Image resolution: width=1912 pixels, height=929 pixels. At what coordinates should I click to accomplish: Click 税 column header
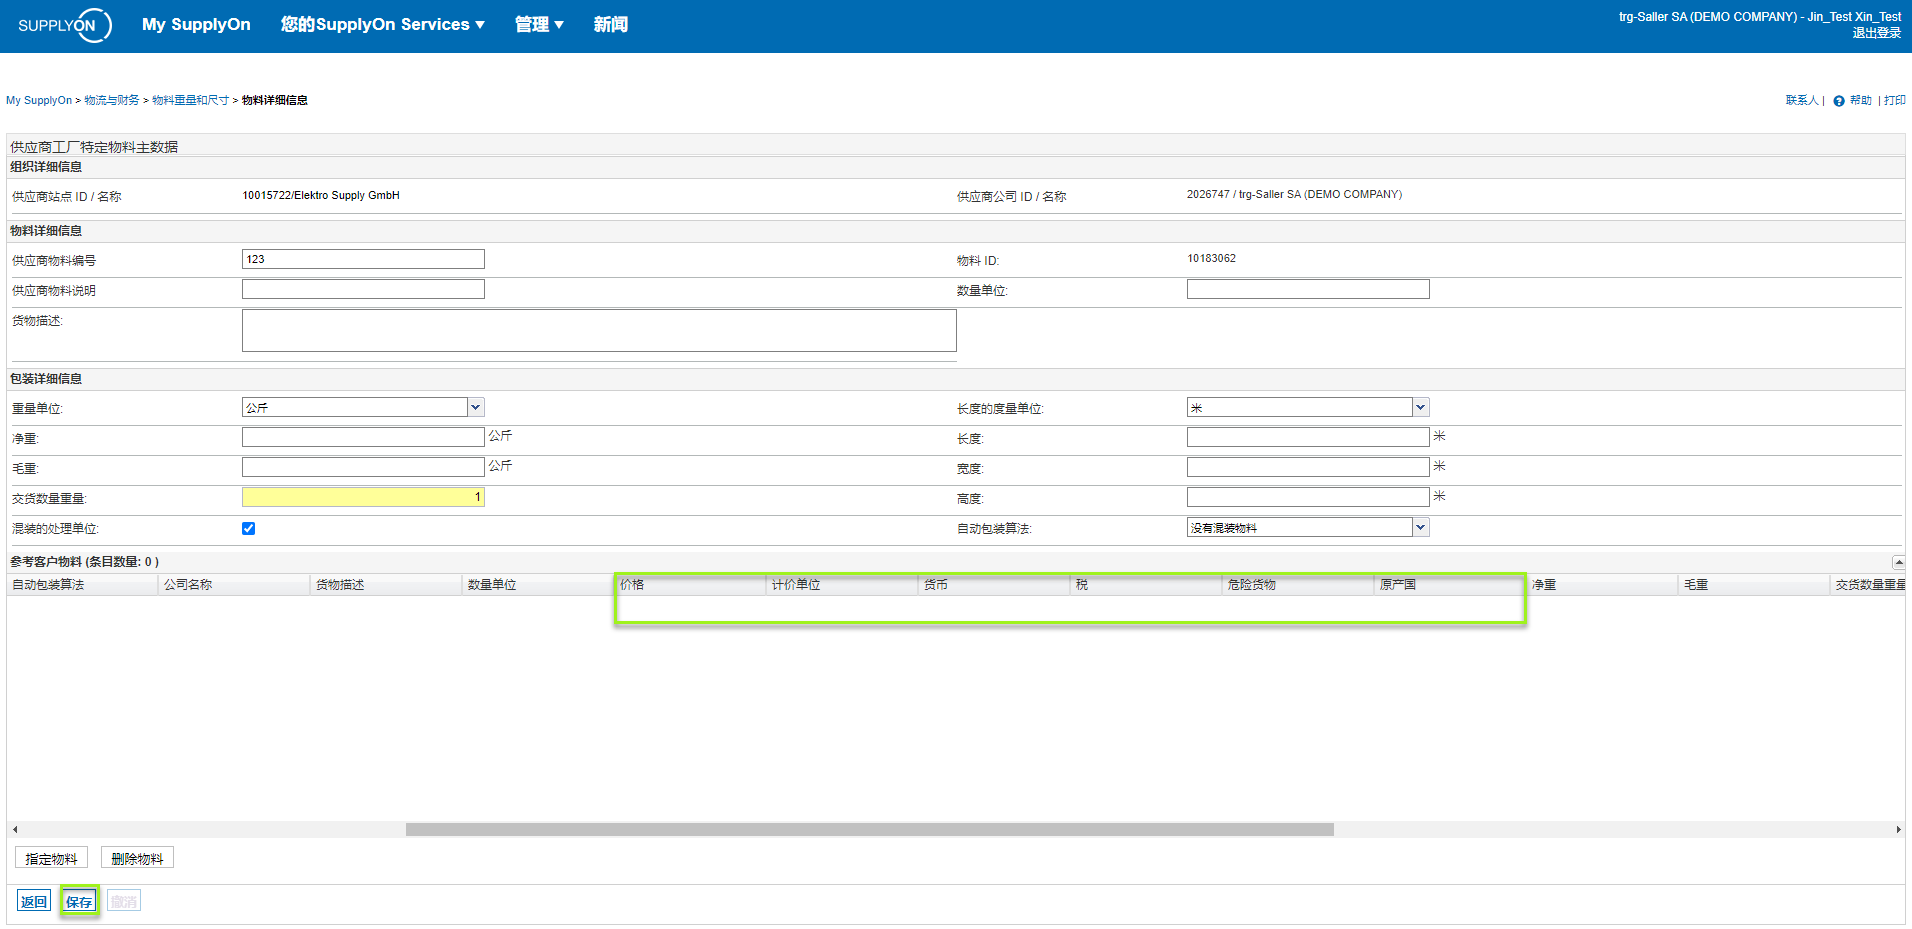click(1146, 584)
